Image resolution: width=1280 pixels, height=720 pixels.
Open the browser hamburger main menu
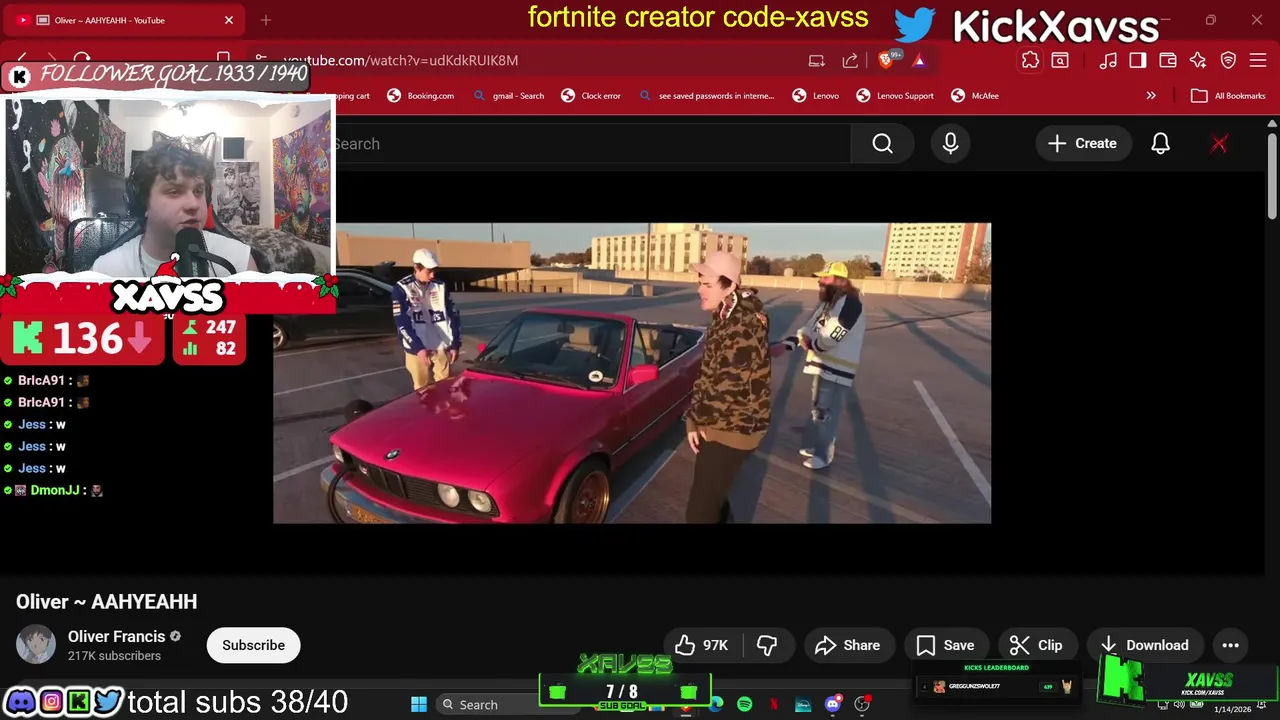coord(1258,61)
